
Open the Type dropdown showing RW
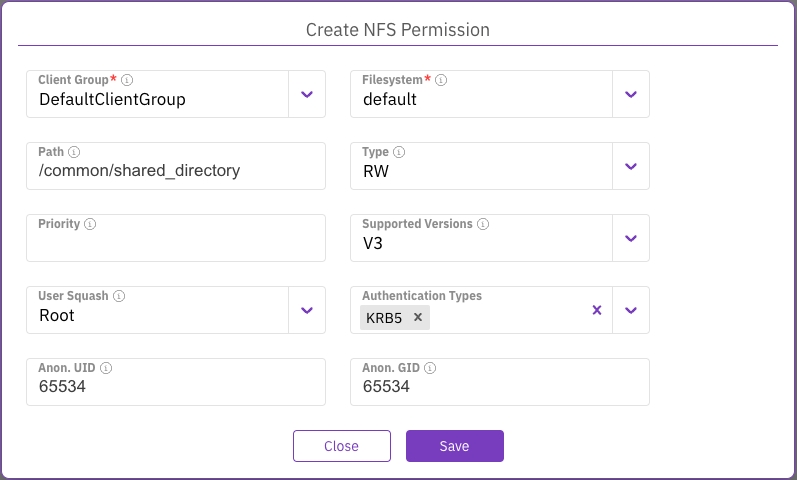point(630,166)
